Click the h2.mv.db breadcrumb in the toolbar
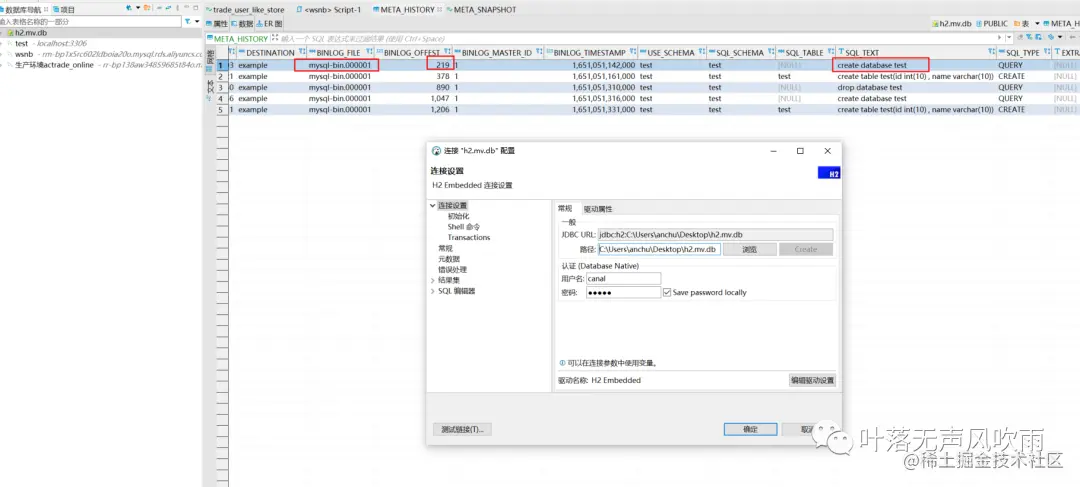 click(x=951, y=23)
